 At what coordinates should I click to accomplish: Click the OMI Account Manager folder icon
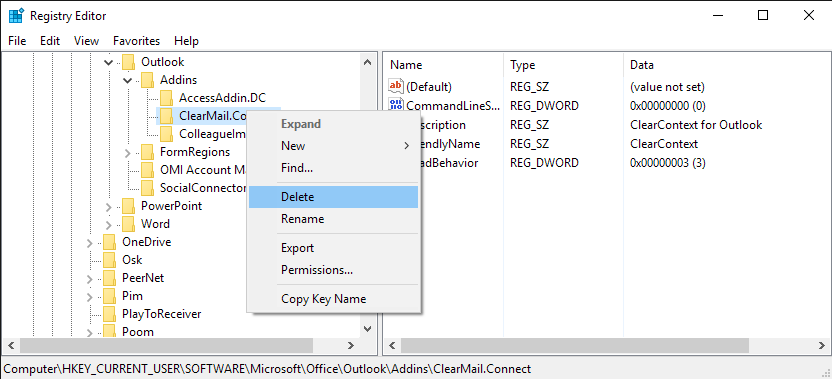click(148, 170)
